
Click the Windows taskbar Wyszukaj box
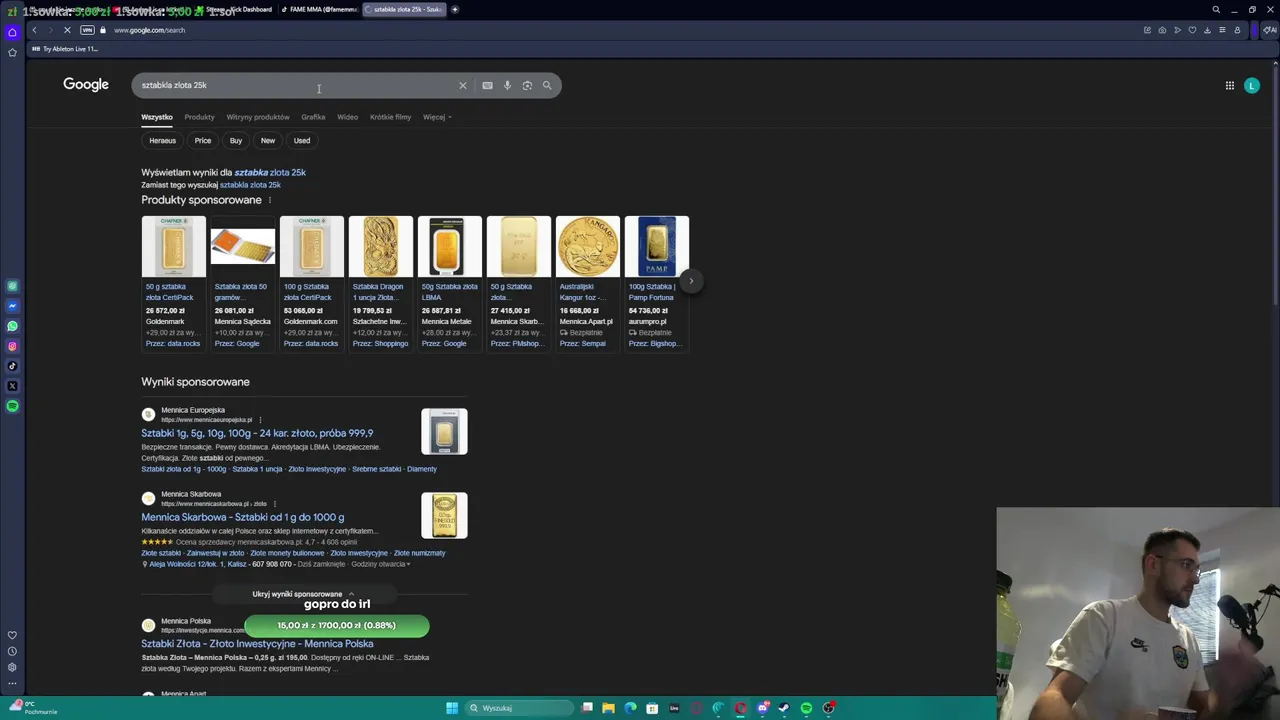click(x=520, y=708)
